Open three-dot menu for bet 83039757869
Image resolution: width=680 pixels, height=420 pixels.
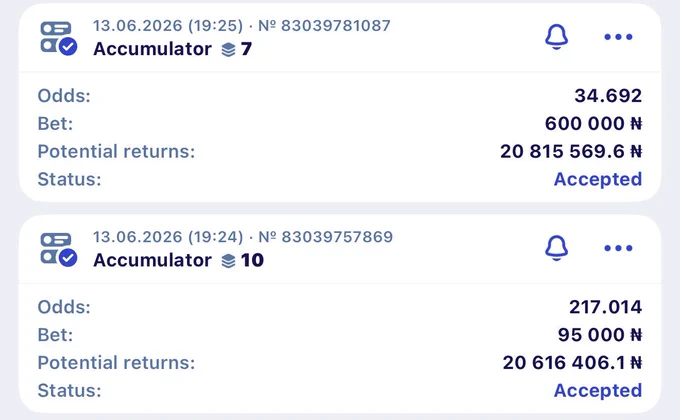618,248
